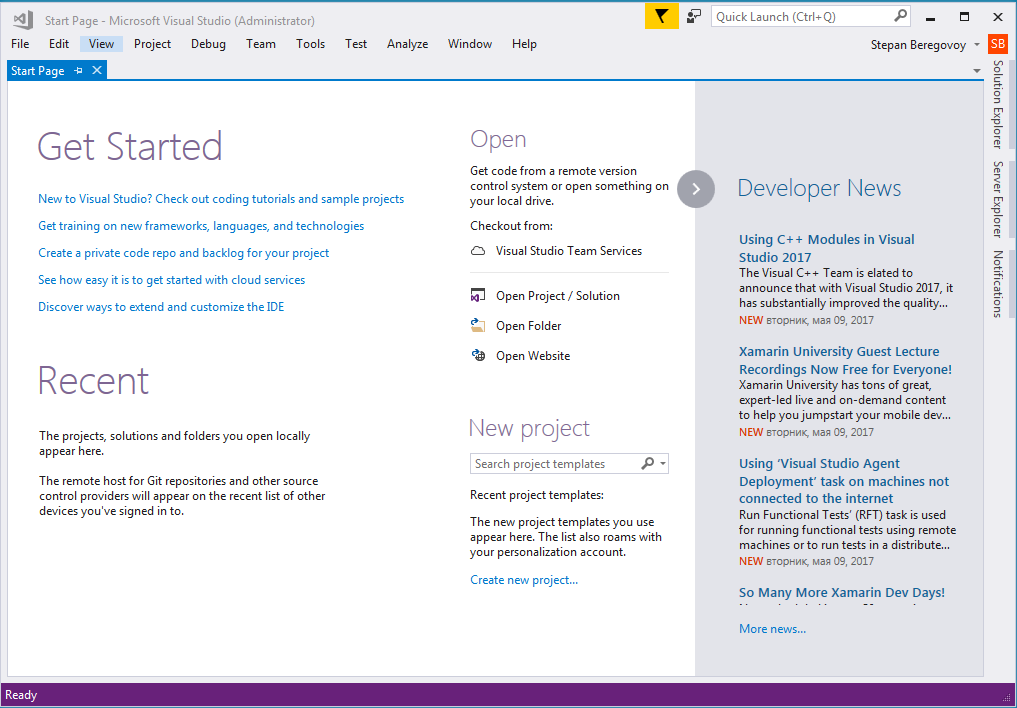The image size is (1017, 708).
Task: Open the Analyze menu
Action: [407, 44]
